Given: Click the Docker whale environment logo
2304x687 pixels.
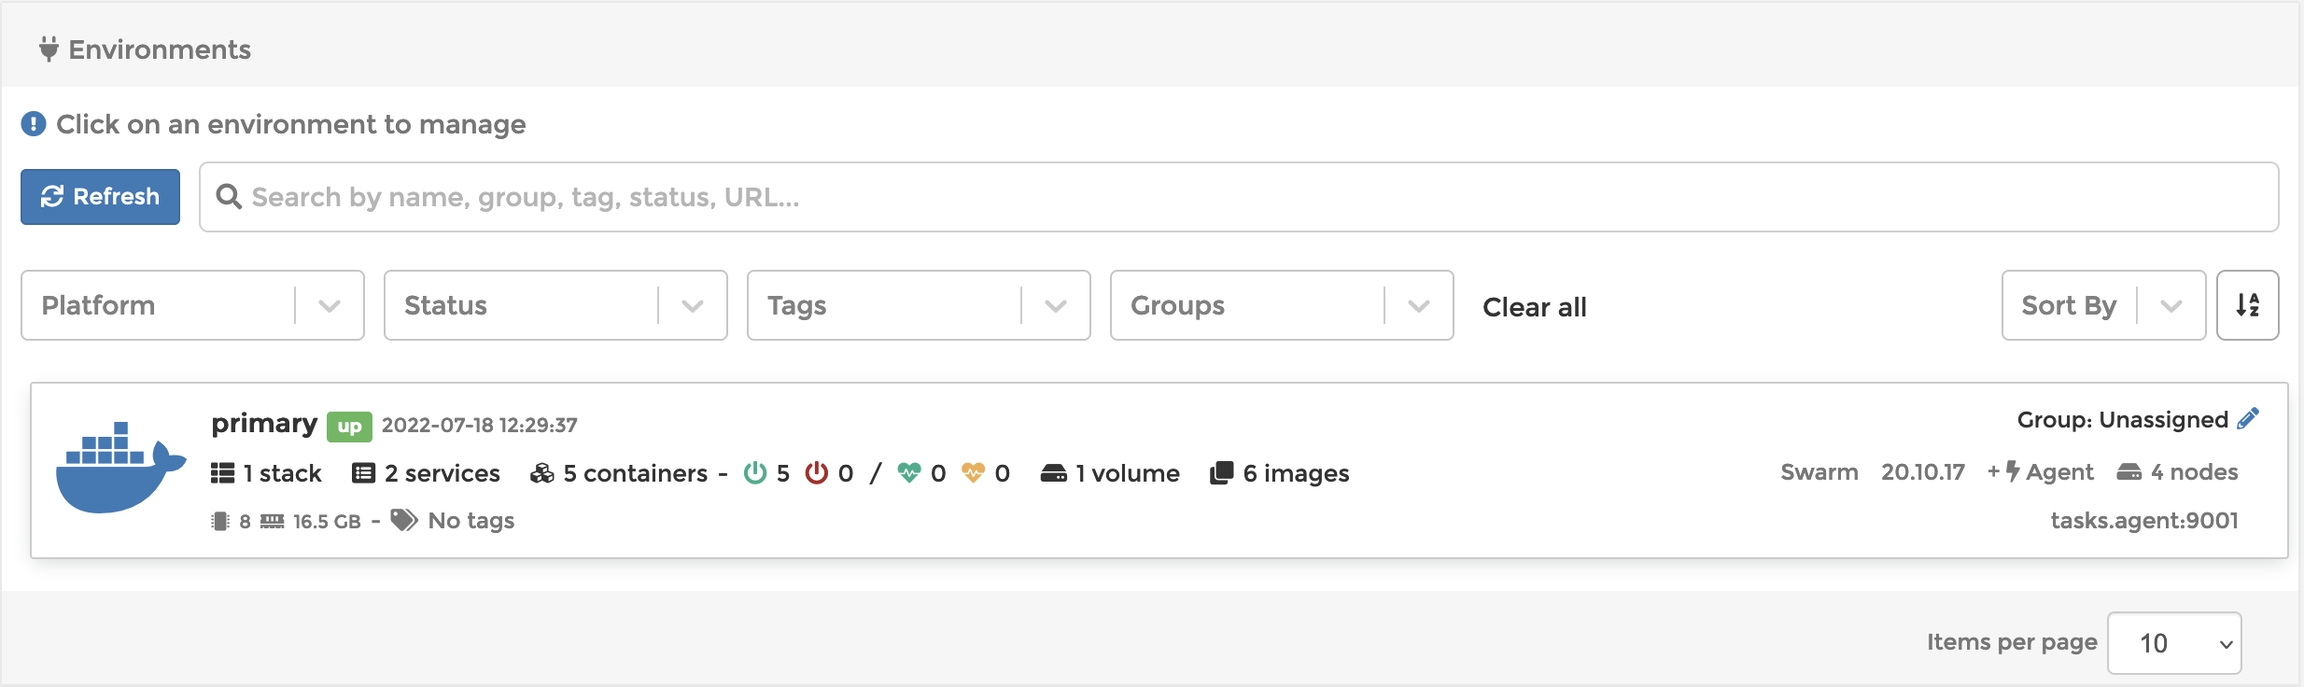Looking at the screenshot, I should (120, 468).
